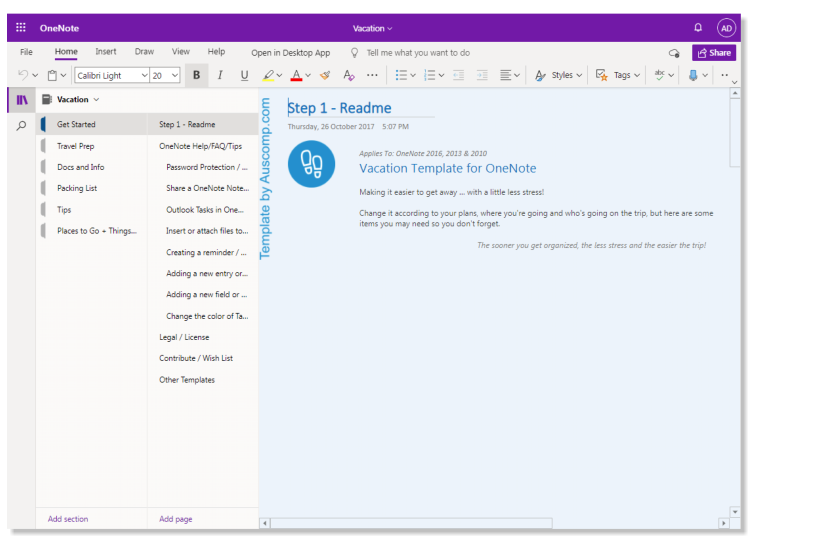This screenshot has width=820, height=560.
Task: Open the notifications bell
Action: pyautogui.click(x=698, y=28)
